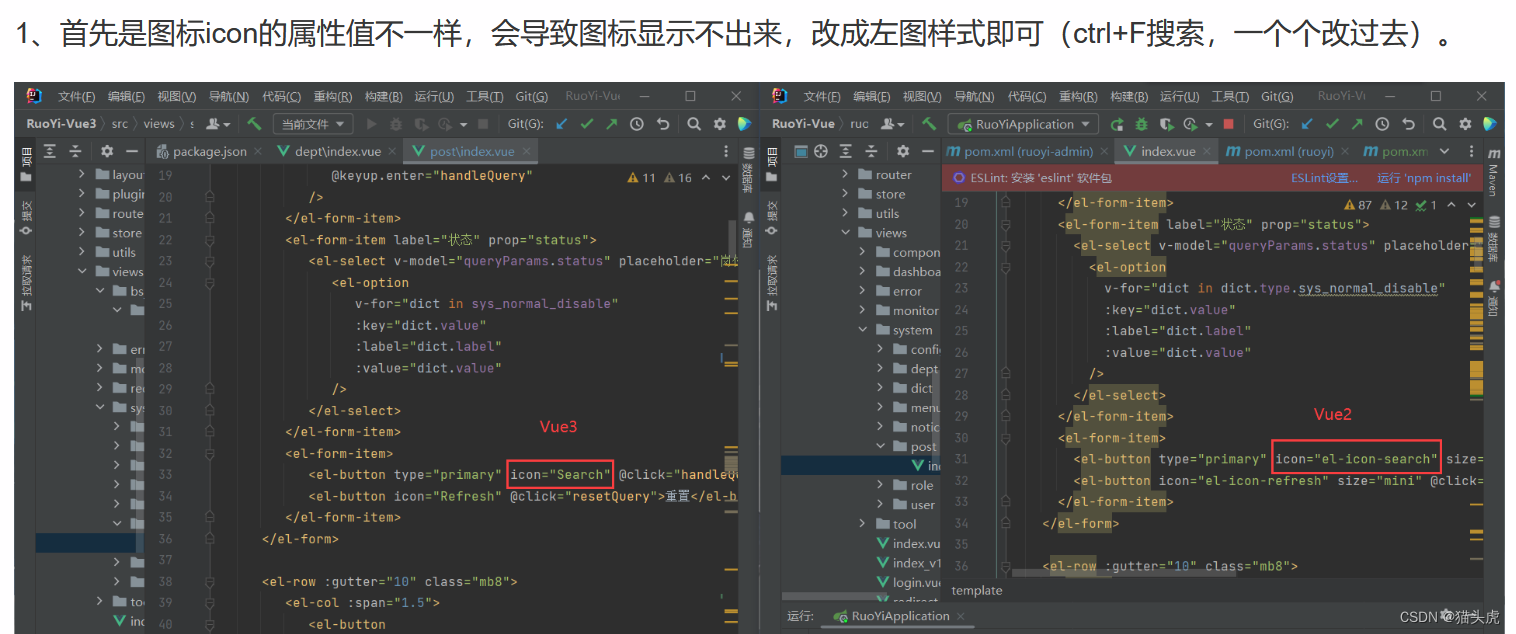Expand all in RuoYi-Vue3 project panel
Viewport: 1516px width, 634px height.
click(x=51, y=151)
